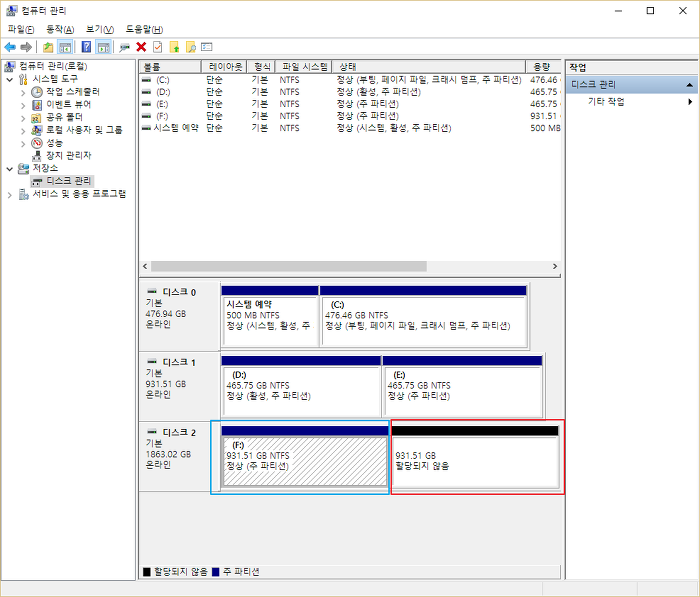
Task: Click the horizontal scrollbar thumb
Action: (x=289, y=266)
